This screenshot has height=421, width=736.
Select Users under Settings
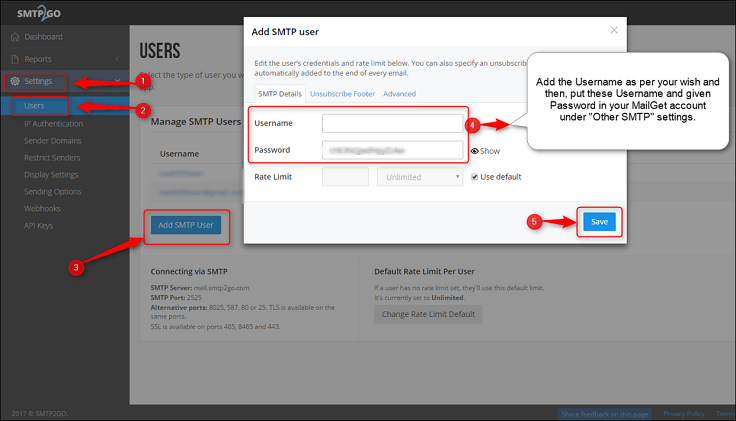point(34,106)
